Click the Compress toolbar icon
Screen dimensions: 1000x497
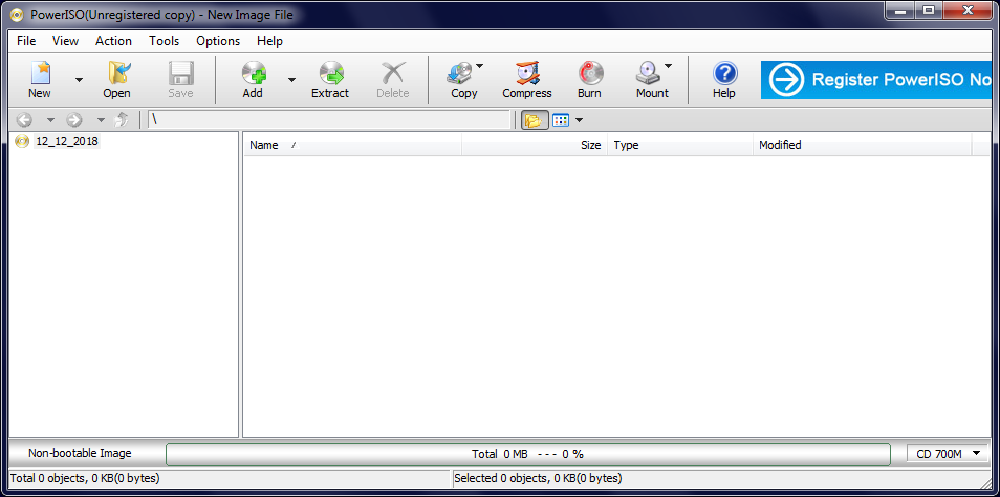[x=527, y=73]
